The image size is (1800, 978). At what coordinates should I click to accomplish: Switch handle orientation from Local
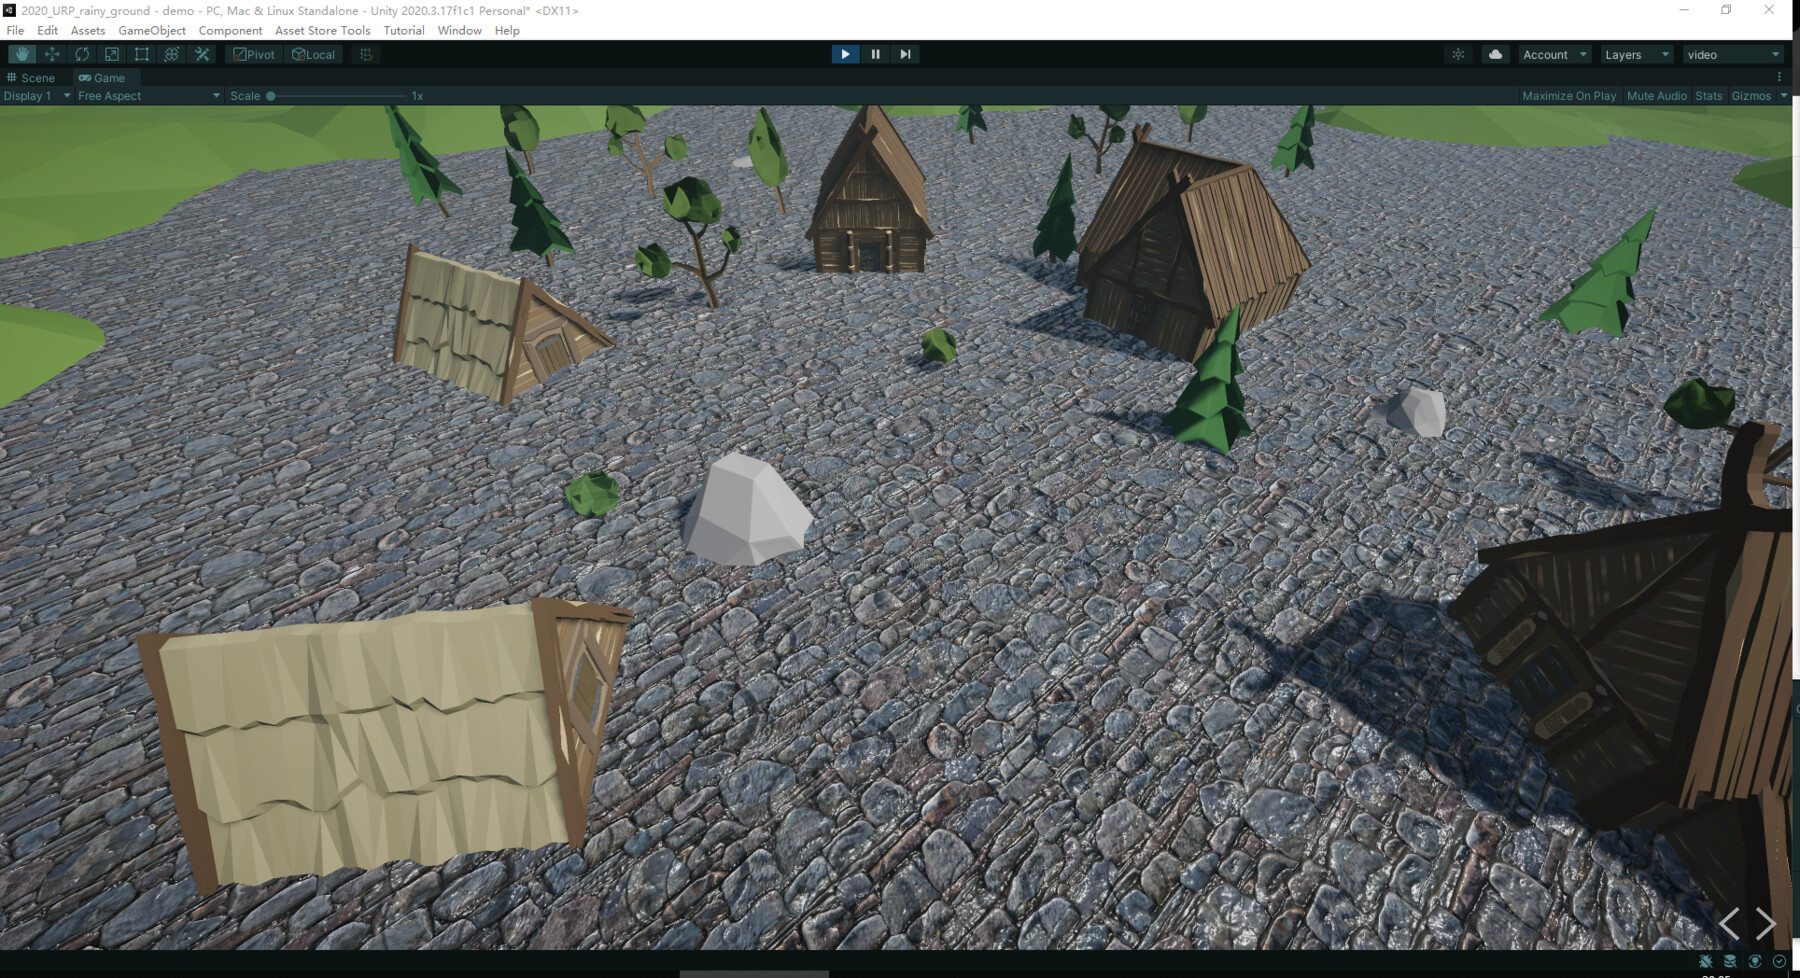(313, 54)
